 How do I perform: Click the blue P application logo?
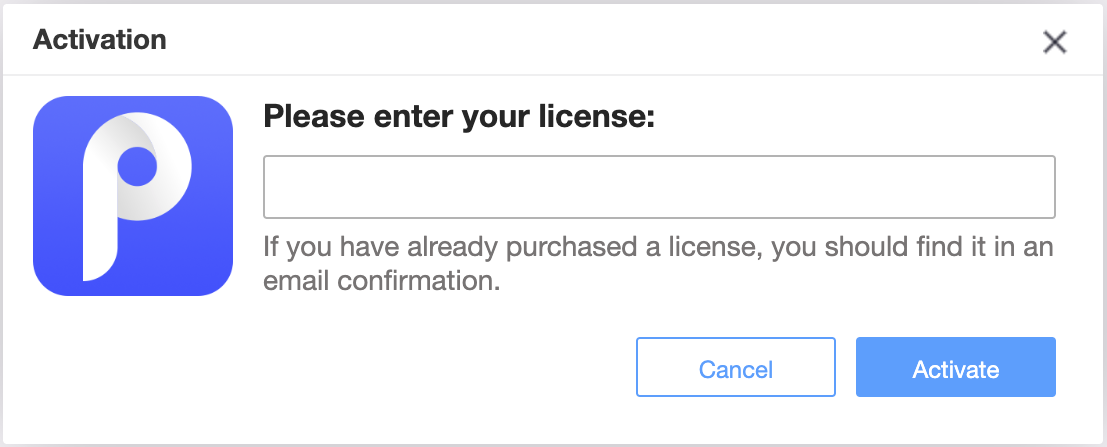pyautogui.click(x=133, y=196)
